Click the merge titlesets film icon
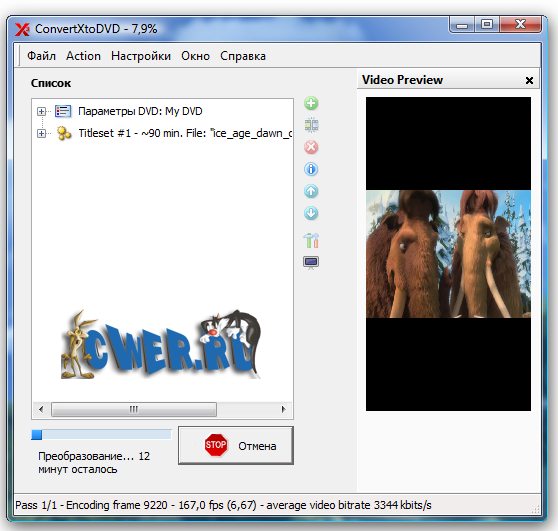The height and width of the screenshot is (531, 558). (311, 125)
